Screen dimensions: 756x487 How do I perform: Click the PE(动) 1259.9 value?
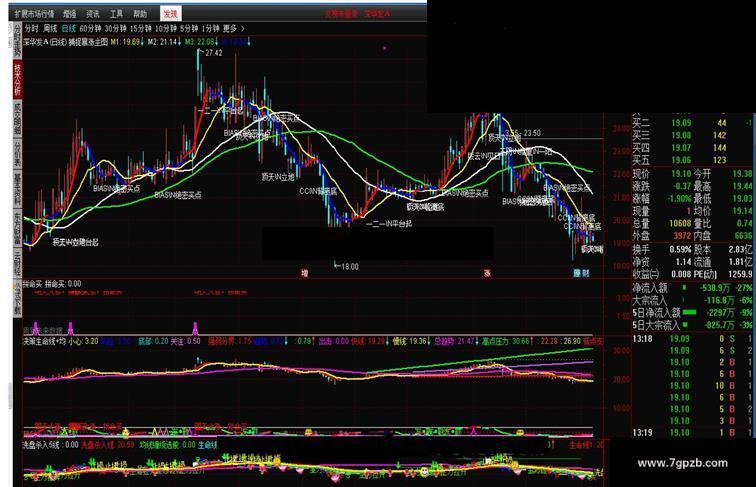741,274
